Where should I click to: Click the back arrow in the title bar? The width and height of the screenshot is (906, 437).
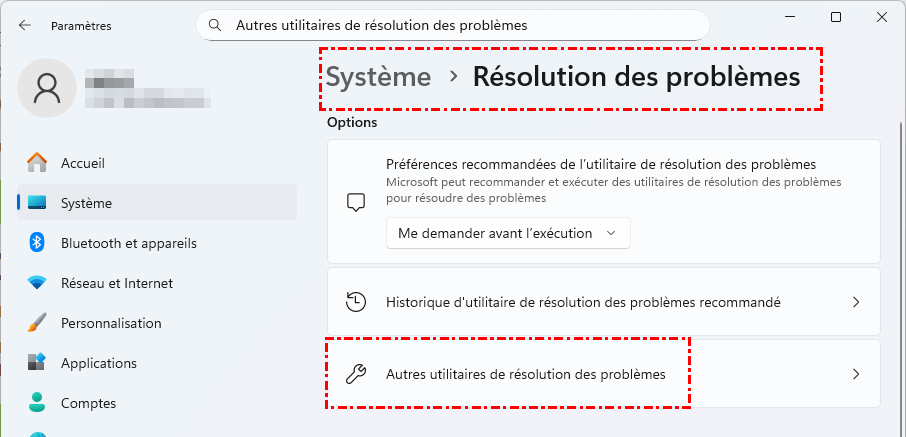tap(25, 25)
